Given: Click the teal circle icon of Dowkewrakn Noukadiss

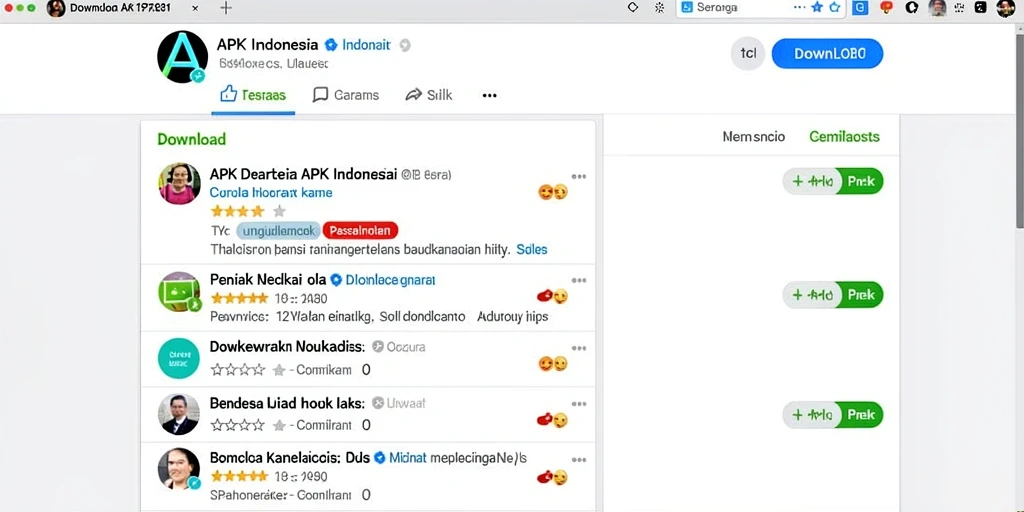Looking at the screenshot, I should point(178,358).
